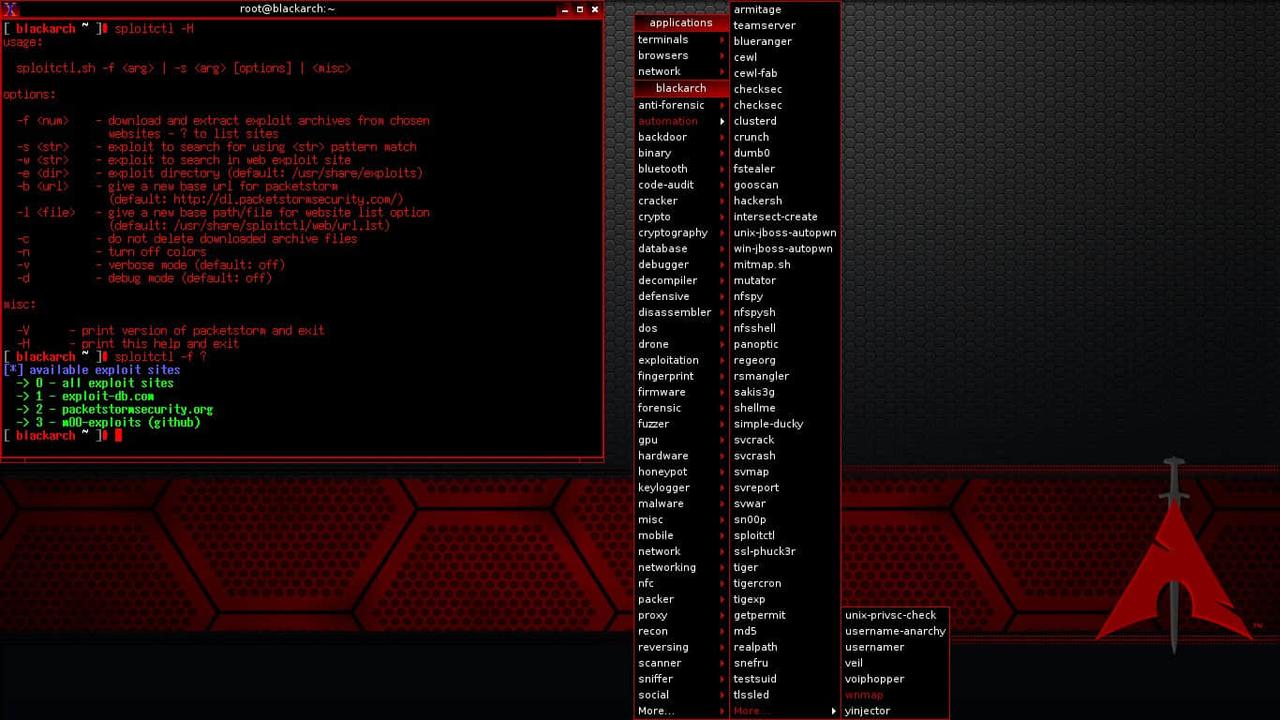This screenshot has height=720, width=1280.
Task: Launch armitage from the tool list
Action: 757,9
